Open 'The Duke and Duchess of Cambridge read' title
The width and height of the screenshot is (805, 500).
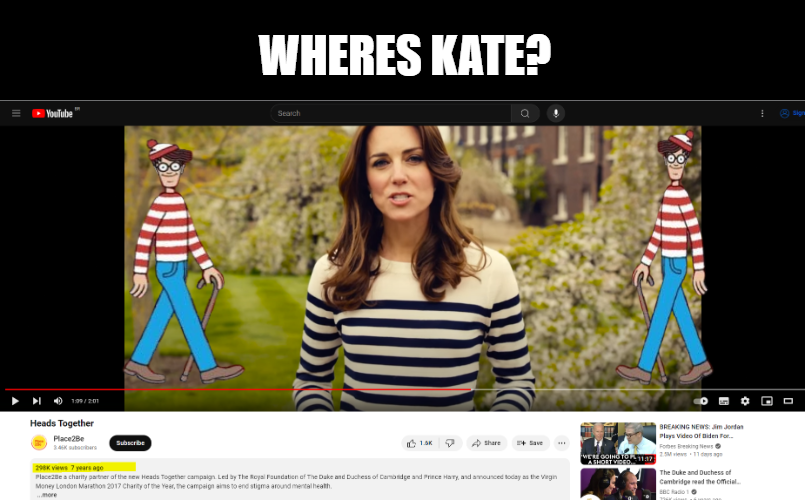pyautogui.click(x=700, y=477)
